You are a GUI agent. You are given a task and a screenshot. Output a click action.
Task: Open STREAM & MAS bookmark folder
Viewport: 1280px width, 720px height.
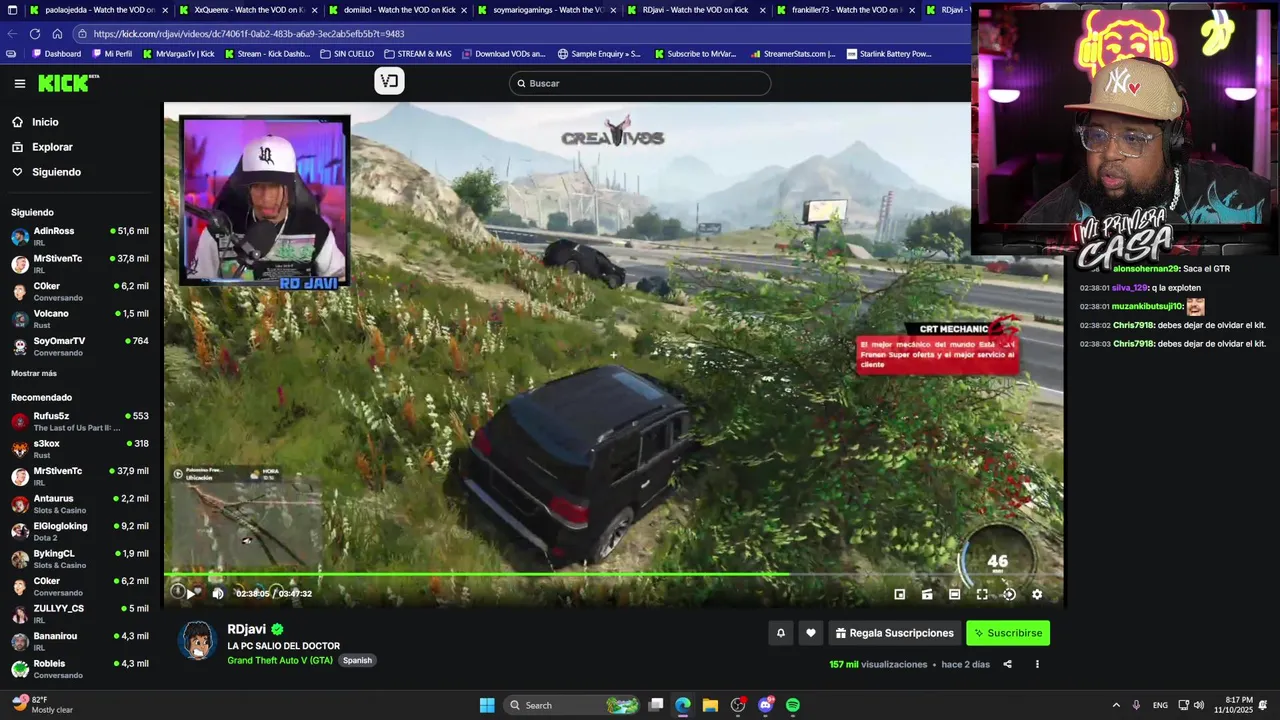[417, 54]
